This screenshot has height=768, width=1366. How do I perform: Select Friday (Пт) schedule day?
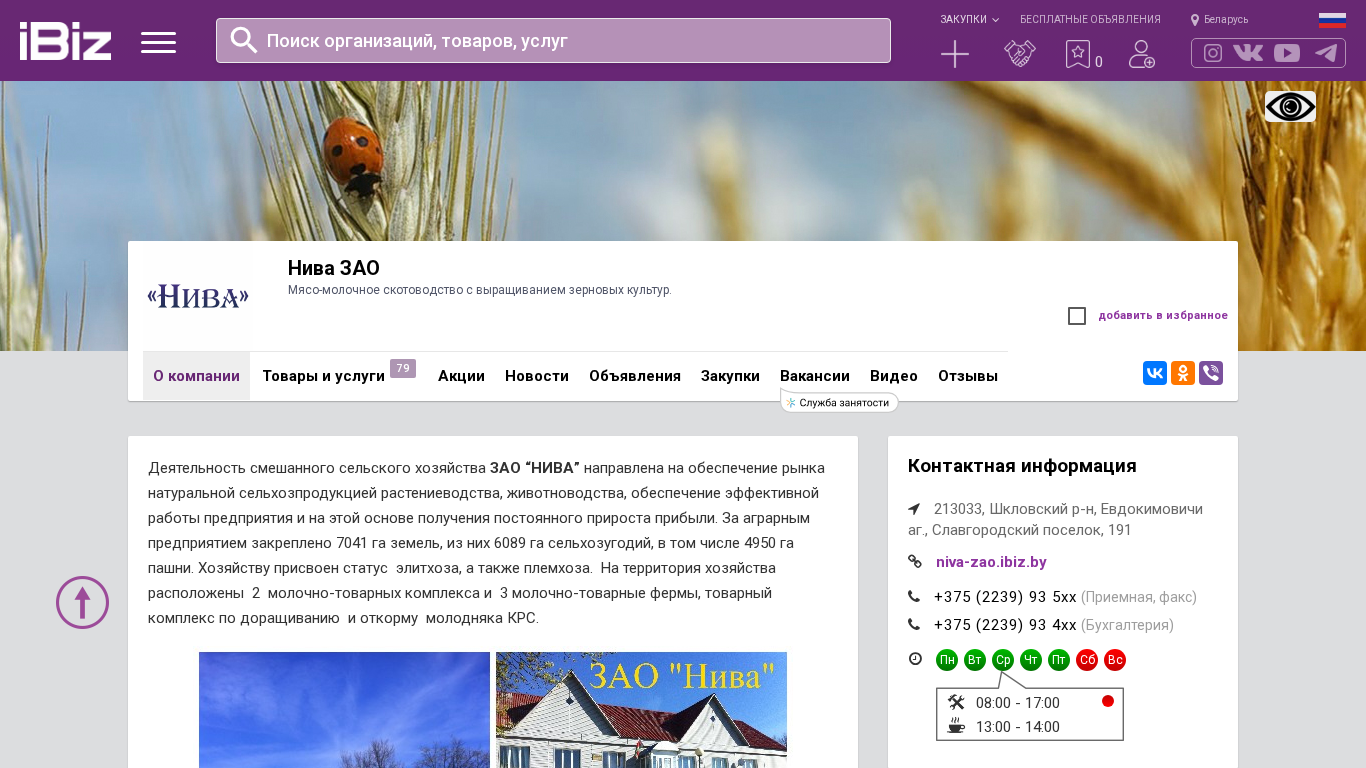click(x=1059, y=660)
